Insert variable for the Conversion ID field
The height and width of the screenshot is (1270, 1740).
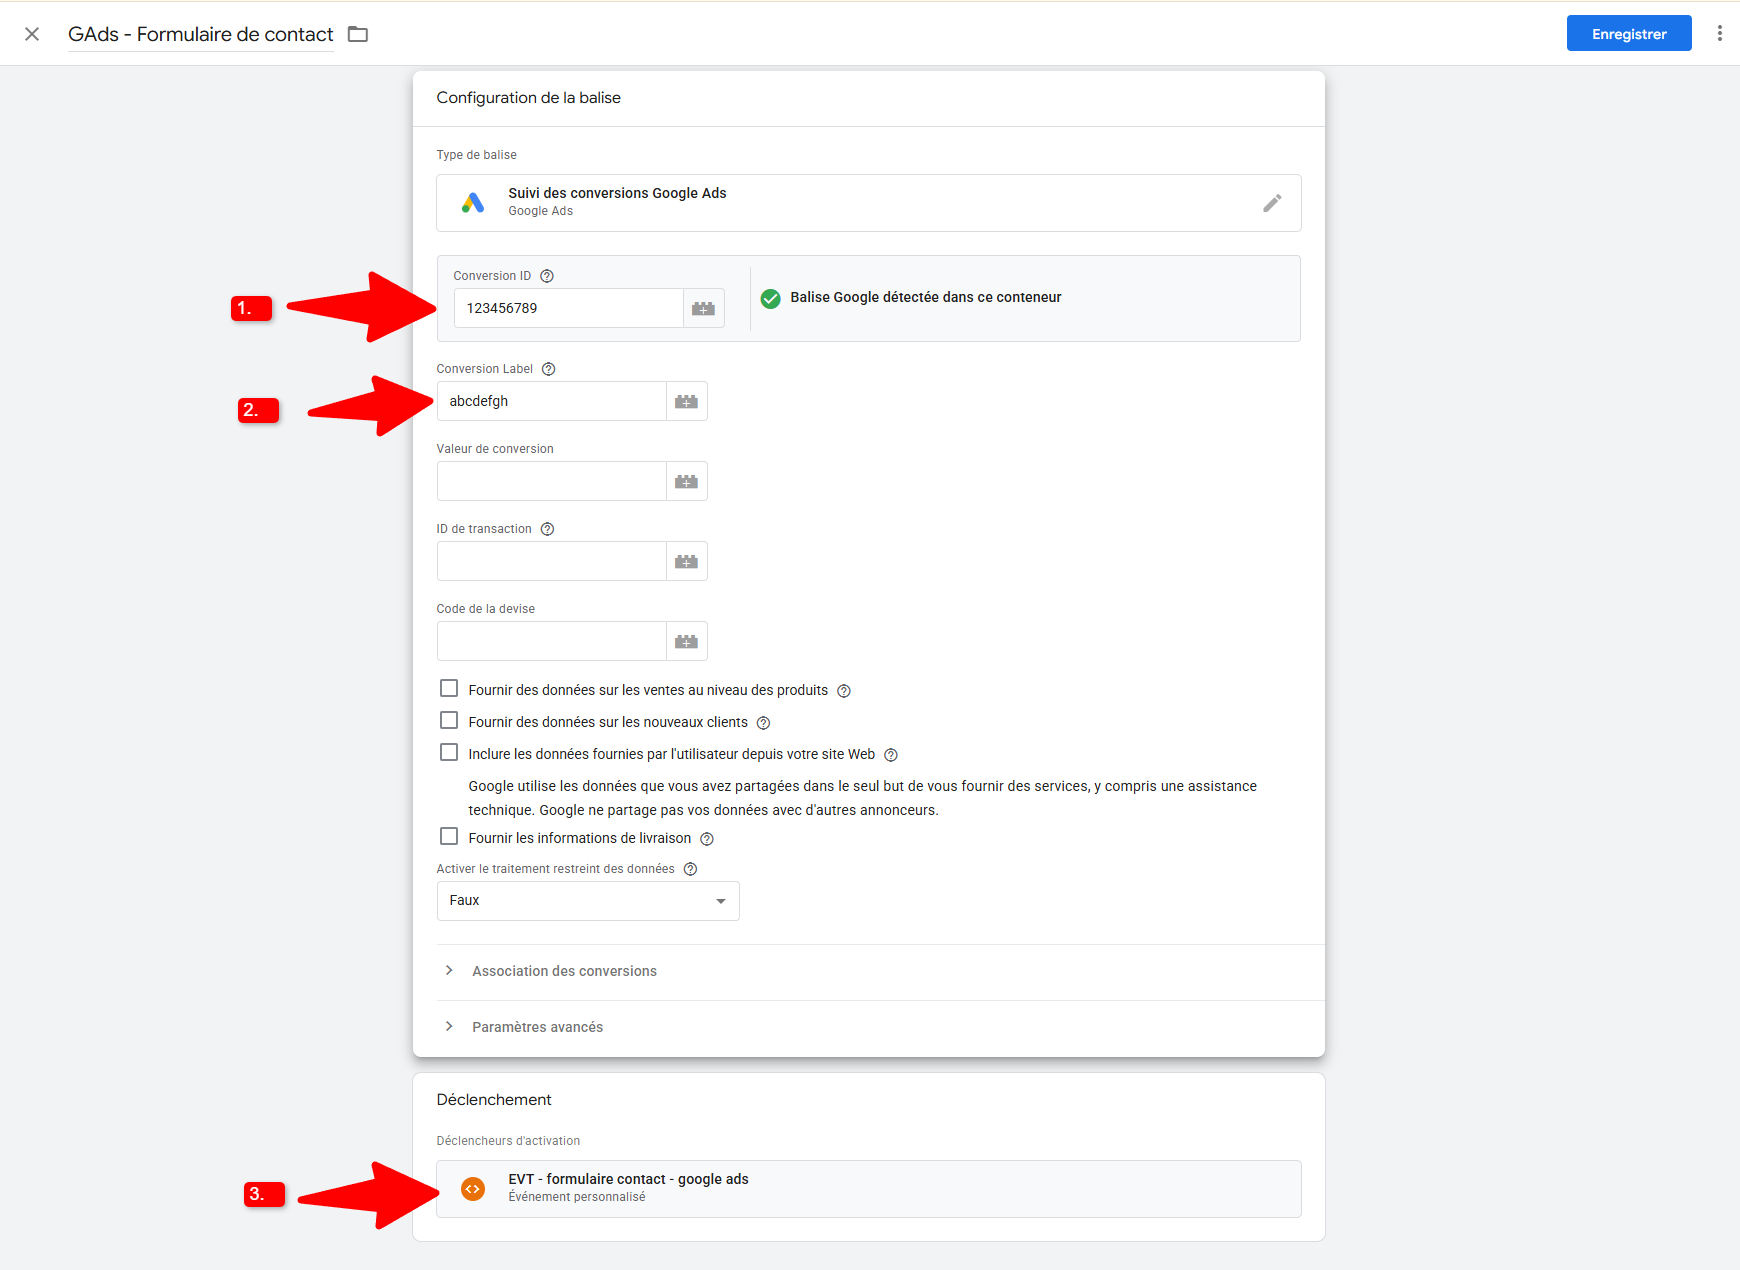click(x=704, y=308)
